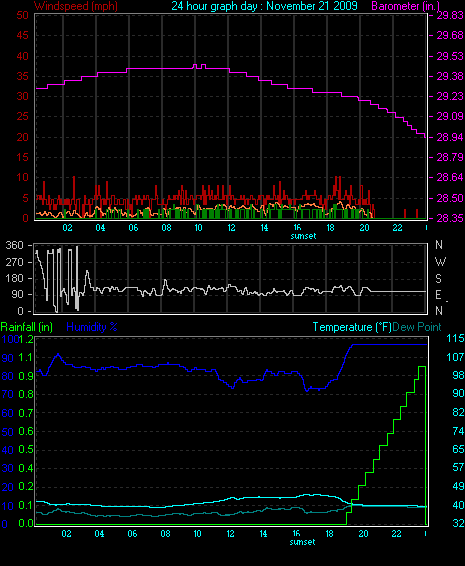Select the 82 temperature axis value
Image resolution: width=465 pixels, height=566 pixels.
coord(458,412)
